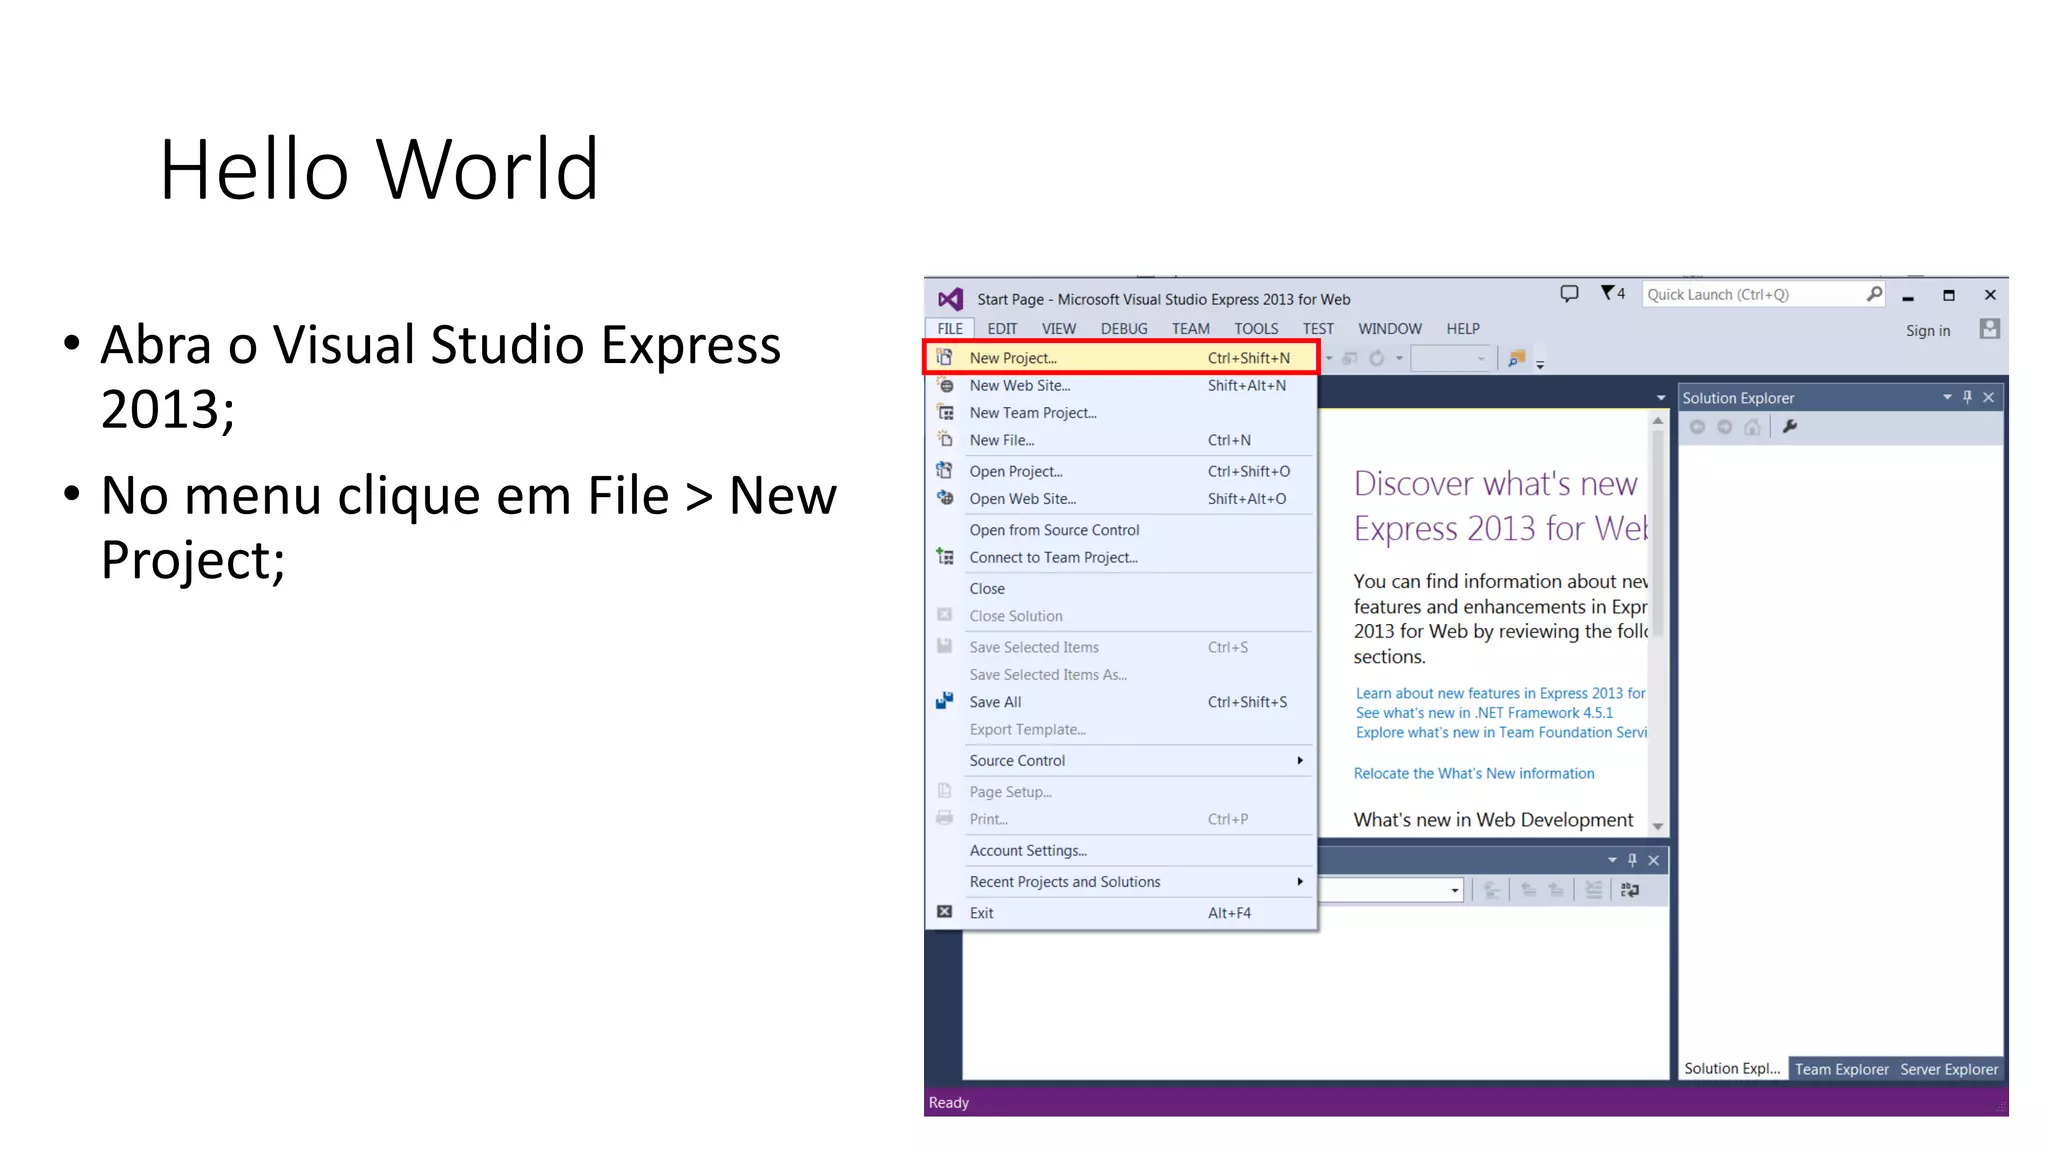The image size is (2048, 1152).
Task: Open the EDIT menu
Action: coord(1002,328)
